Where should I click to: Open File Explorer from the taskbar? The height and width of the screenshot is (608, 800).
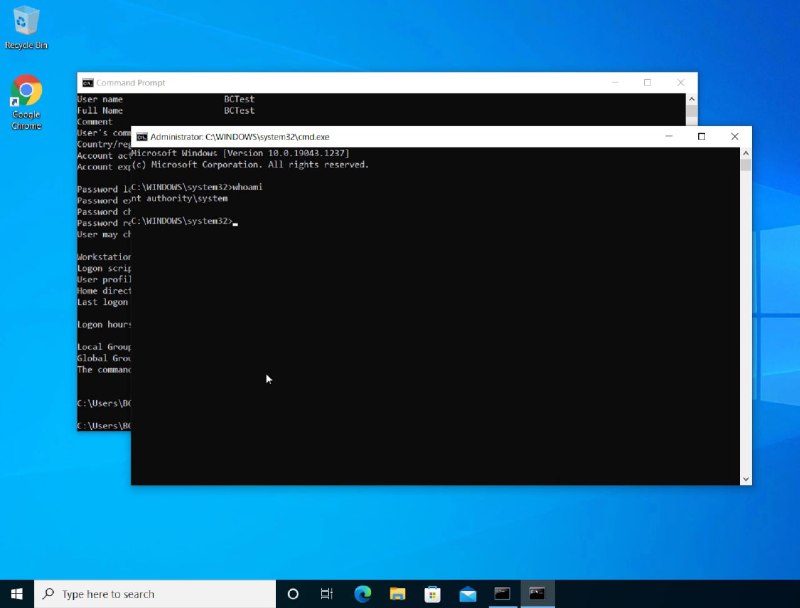[x=397, y=593]
